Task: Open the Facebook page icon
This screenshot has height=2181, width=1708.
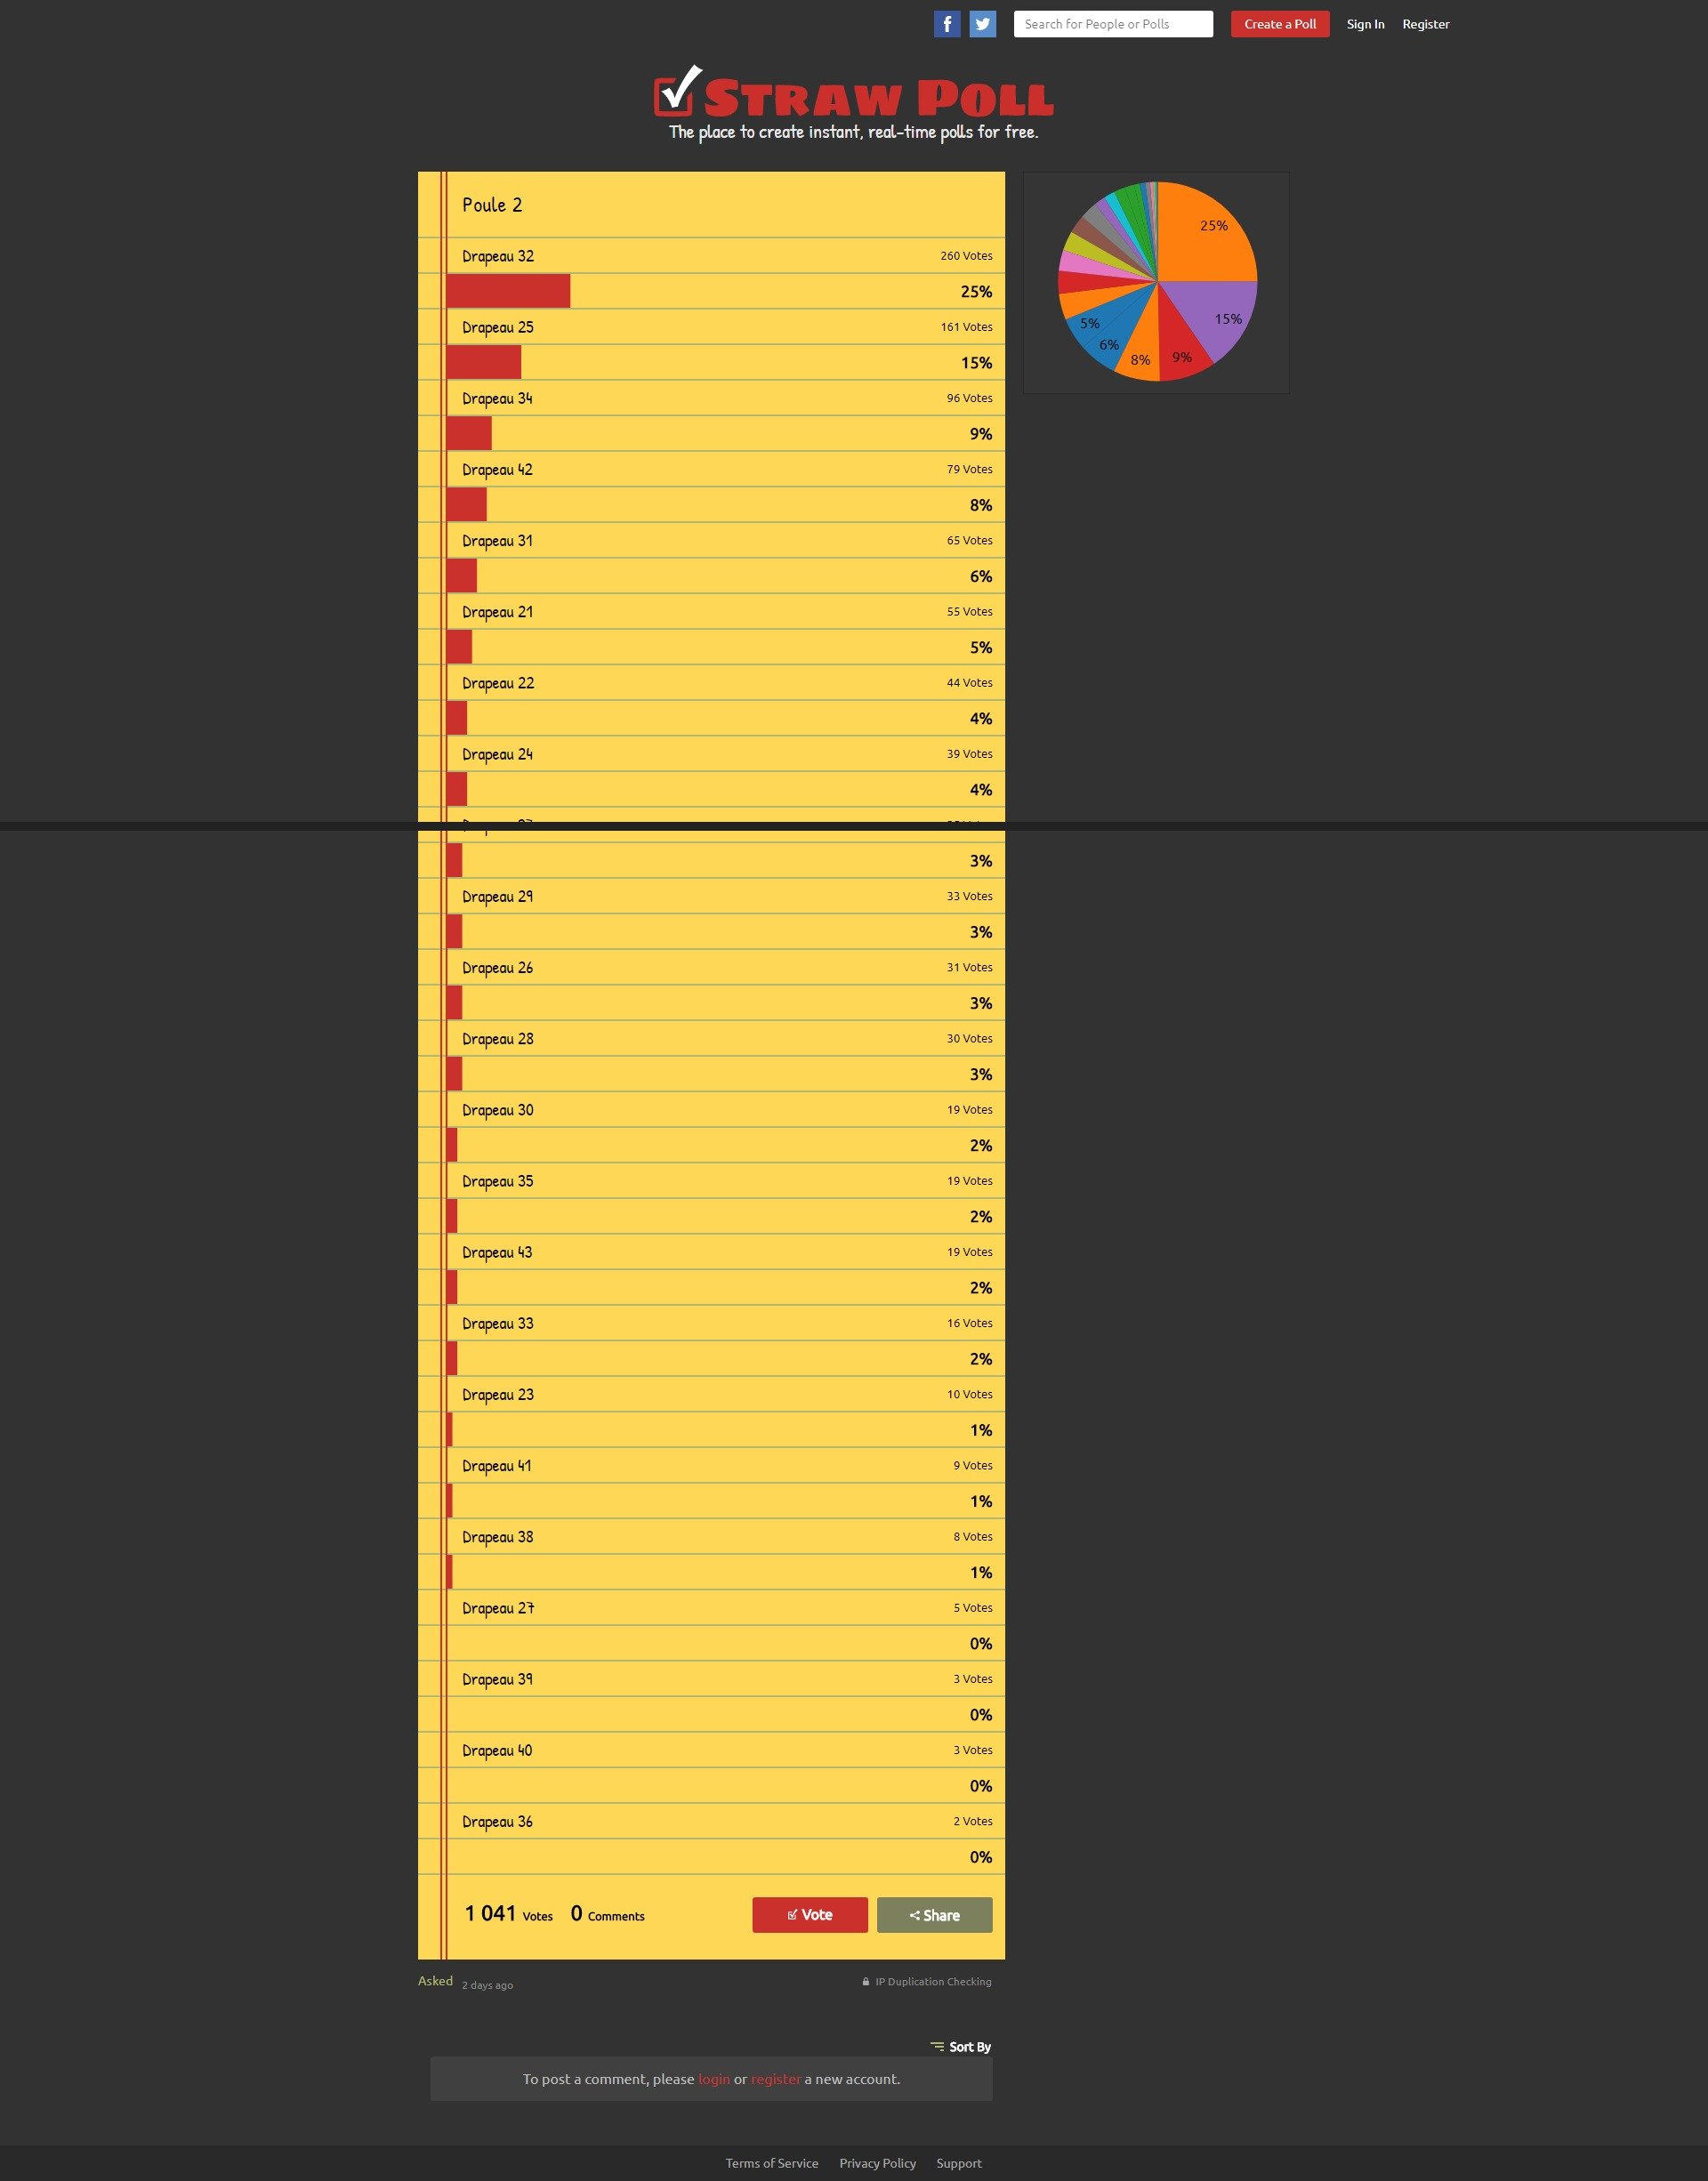Action: coord(947,24)
